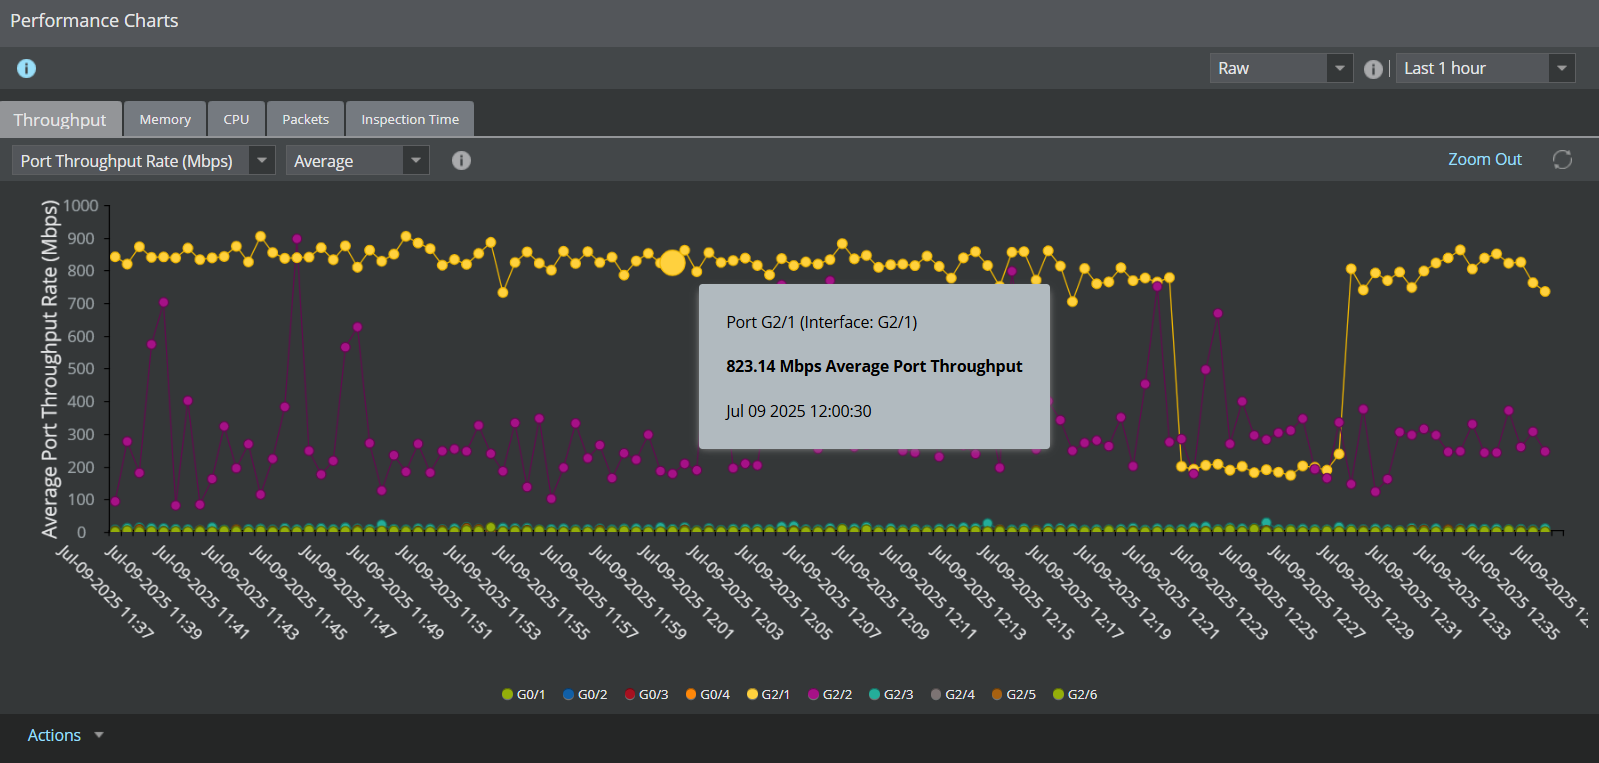Click the Average Port Throughput Rate axis title
This screenshot has height=763, width=1599.
49,369
